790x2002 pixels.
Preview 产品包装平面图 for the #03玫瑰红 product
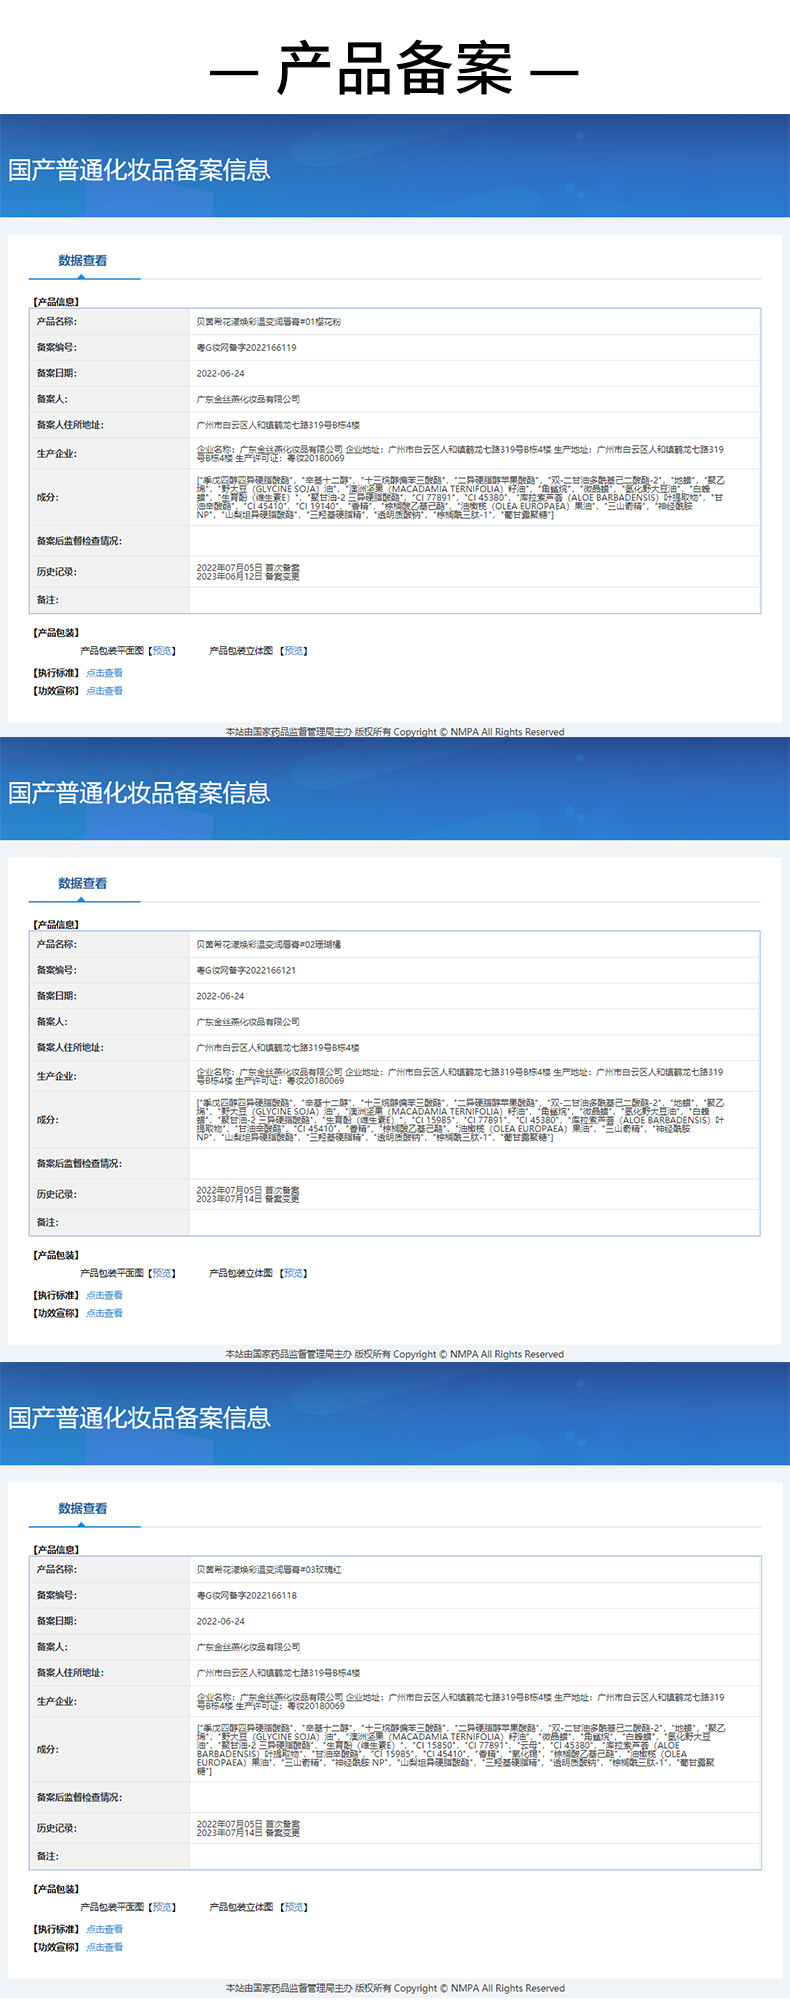(x=162, y=1907)
